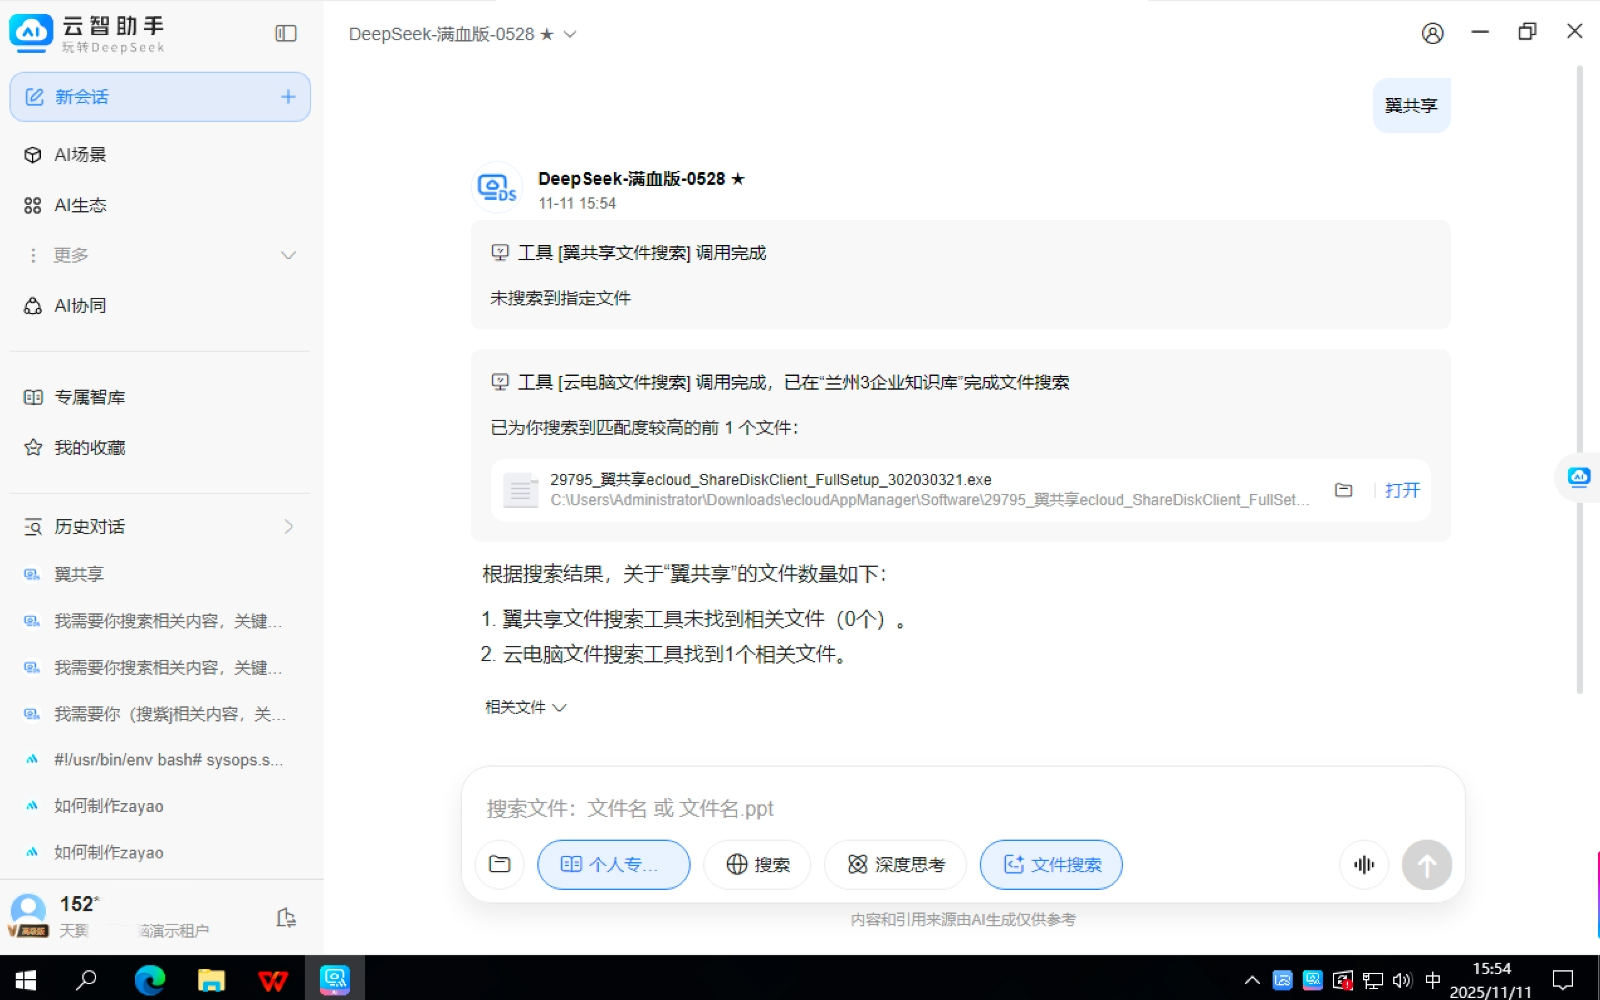Open the AI协同 section
The image size is (1600, 1000).
(160, 305)
